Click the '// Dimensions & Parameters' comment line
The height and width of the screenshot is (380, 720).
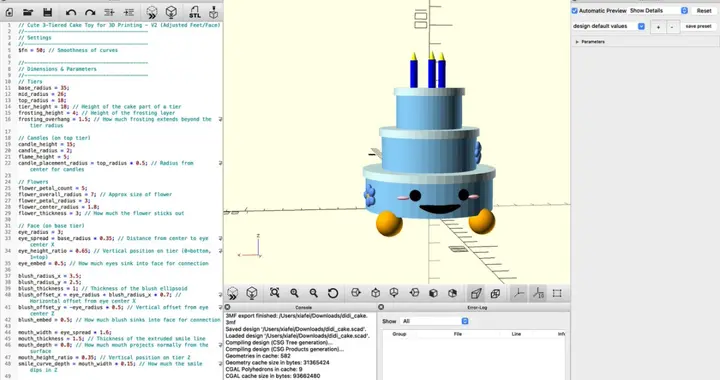click(57, 69)
